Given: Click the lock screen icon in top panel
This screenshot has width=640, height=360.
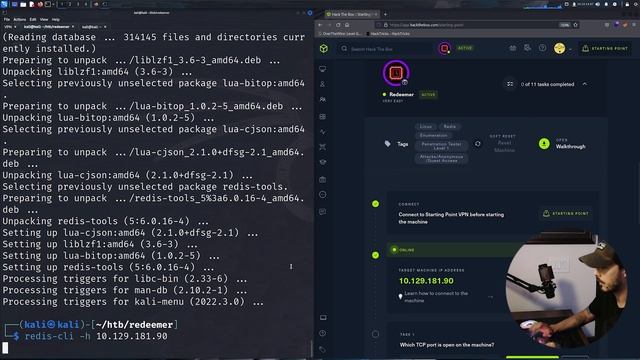Looking at the screenshot, I should click(x=627, y=4).
